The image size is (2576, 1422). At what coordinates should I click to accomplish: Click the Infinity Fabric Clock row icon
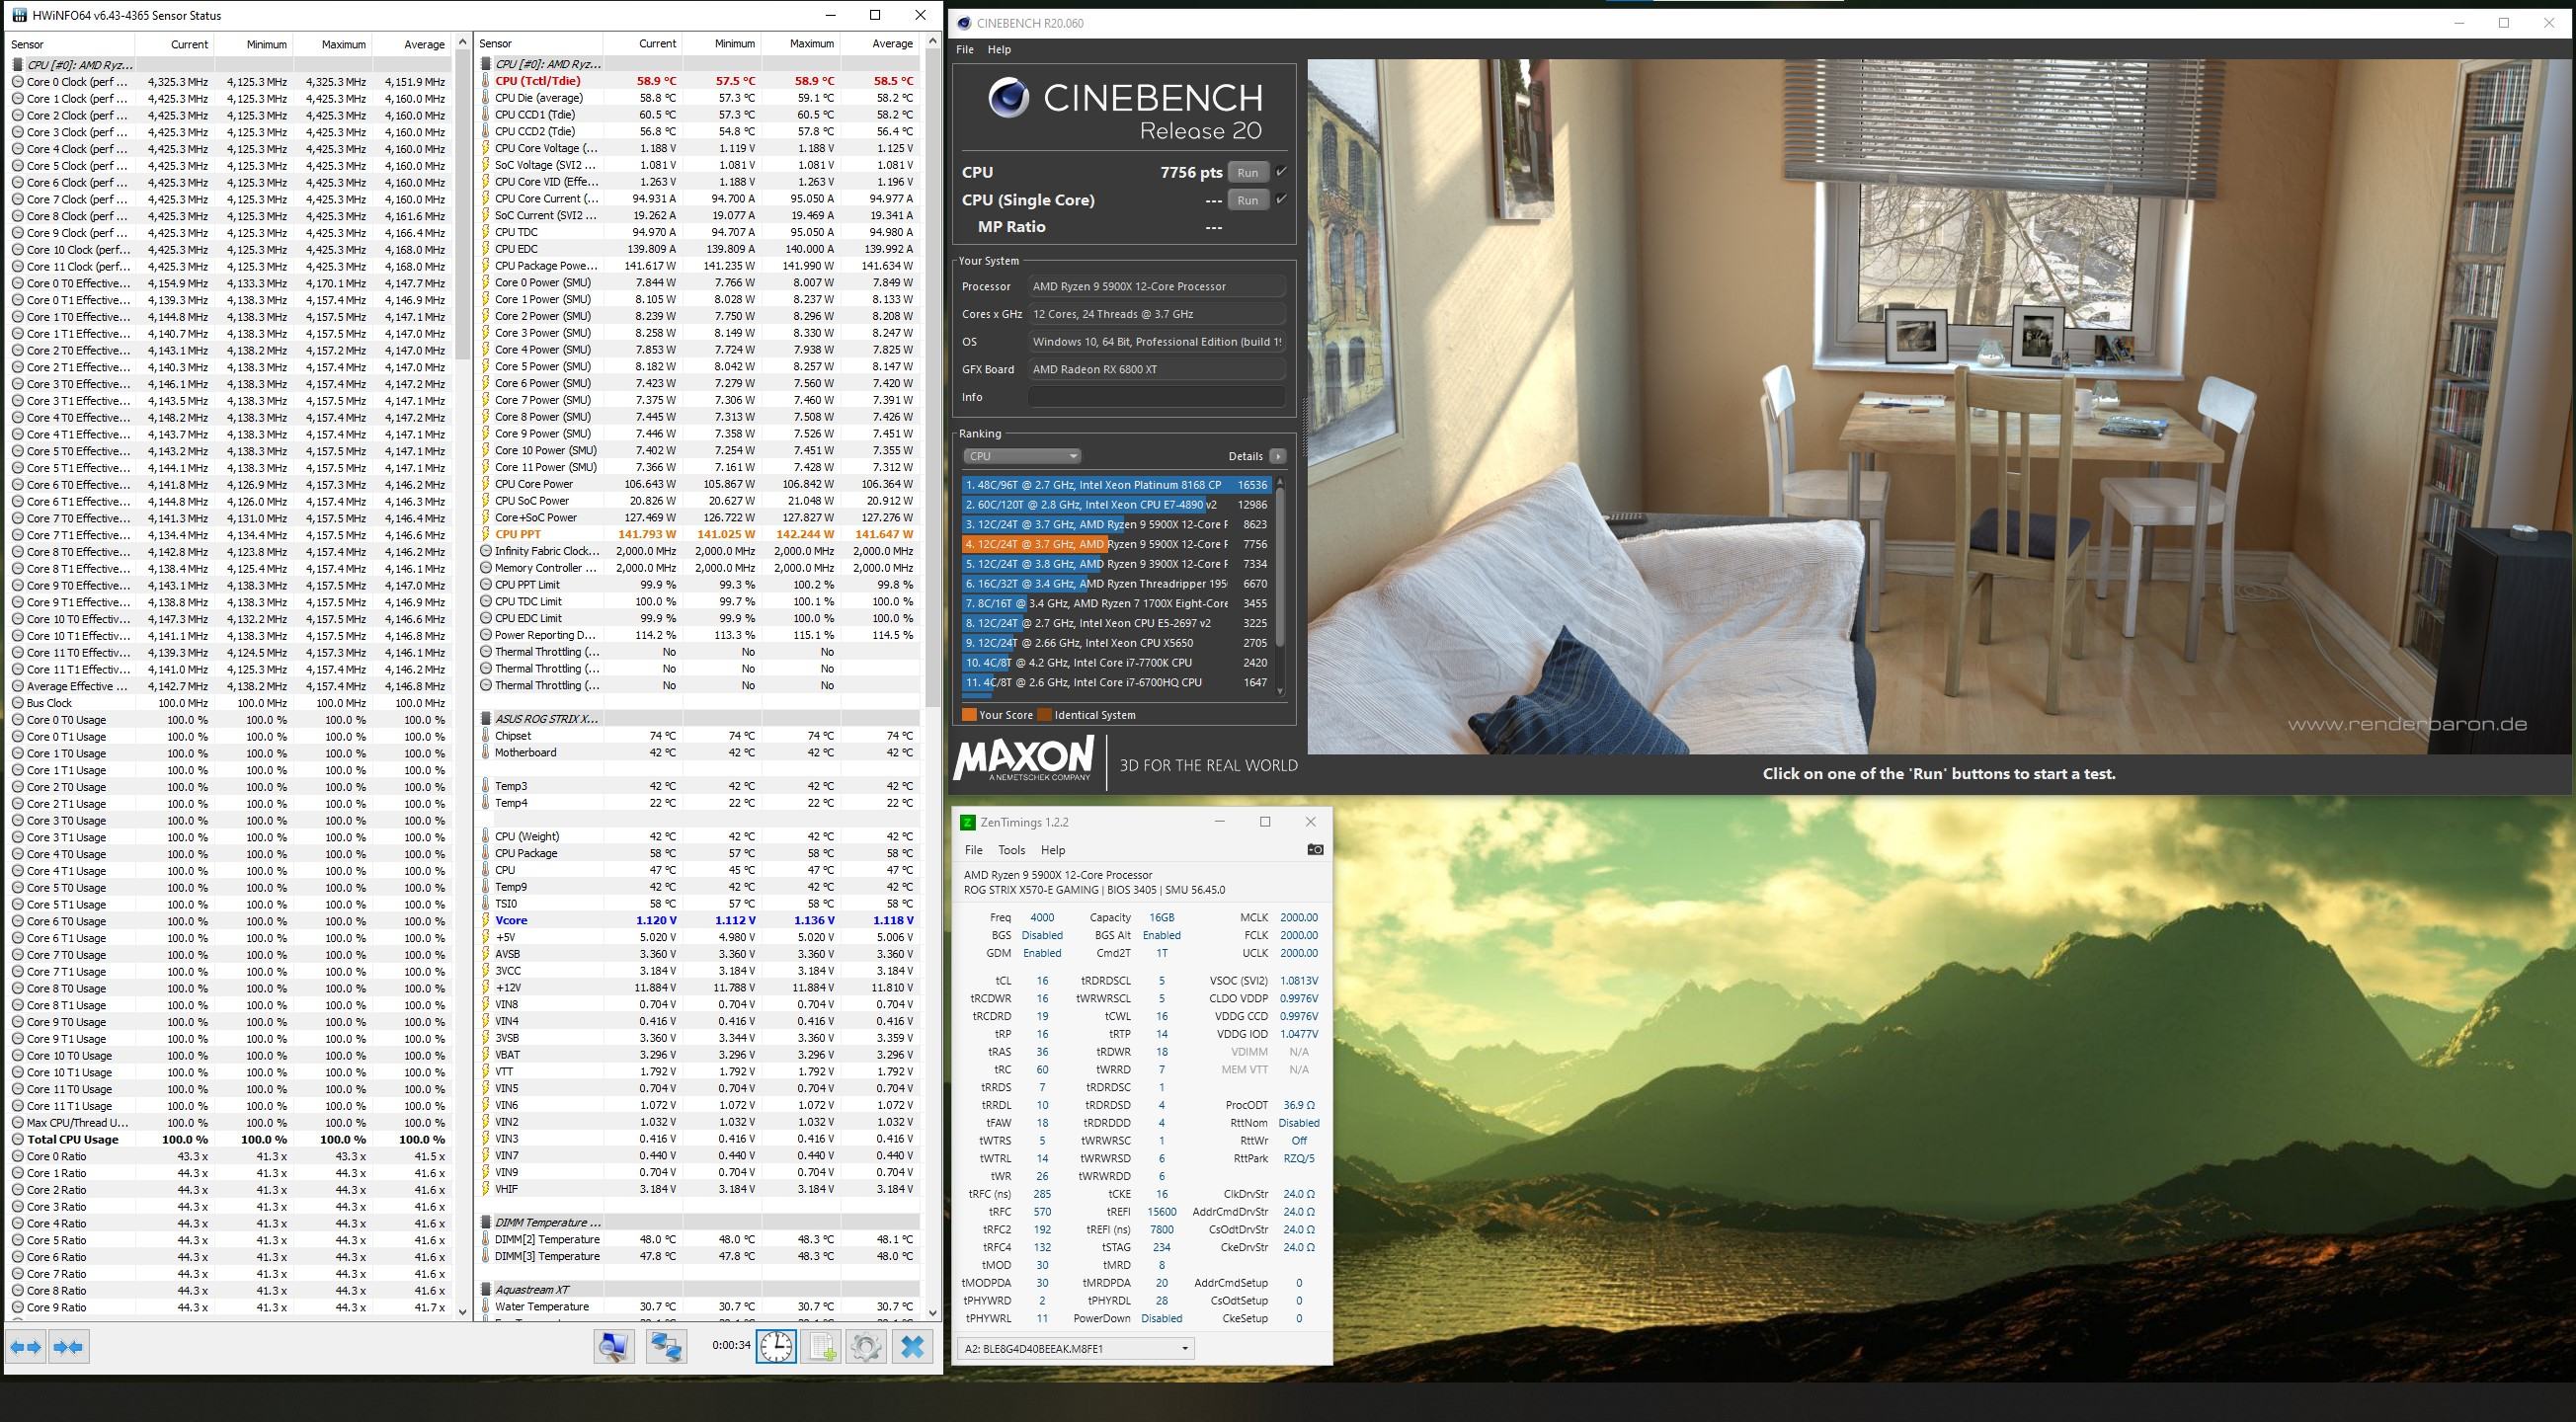coord(486,551)
